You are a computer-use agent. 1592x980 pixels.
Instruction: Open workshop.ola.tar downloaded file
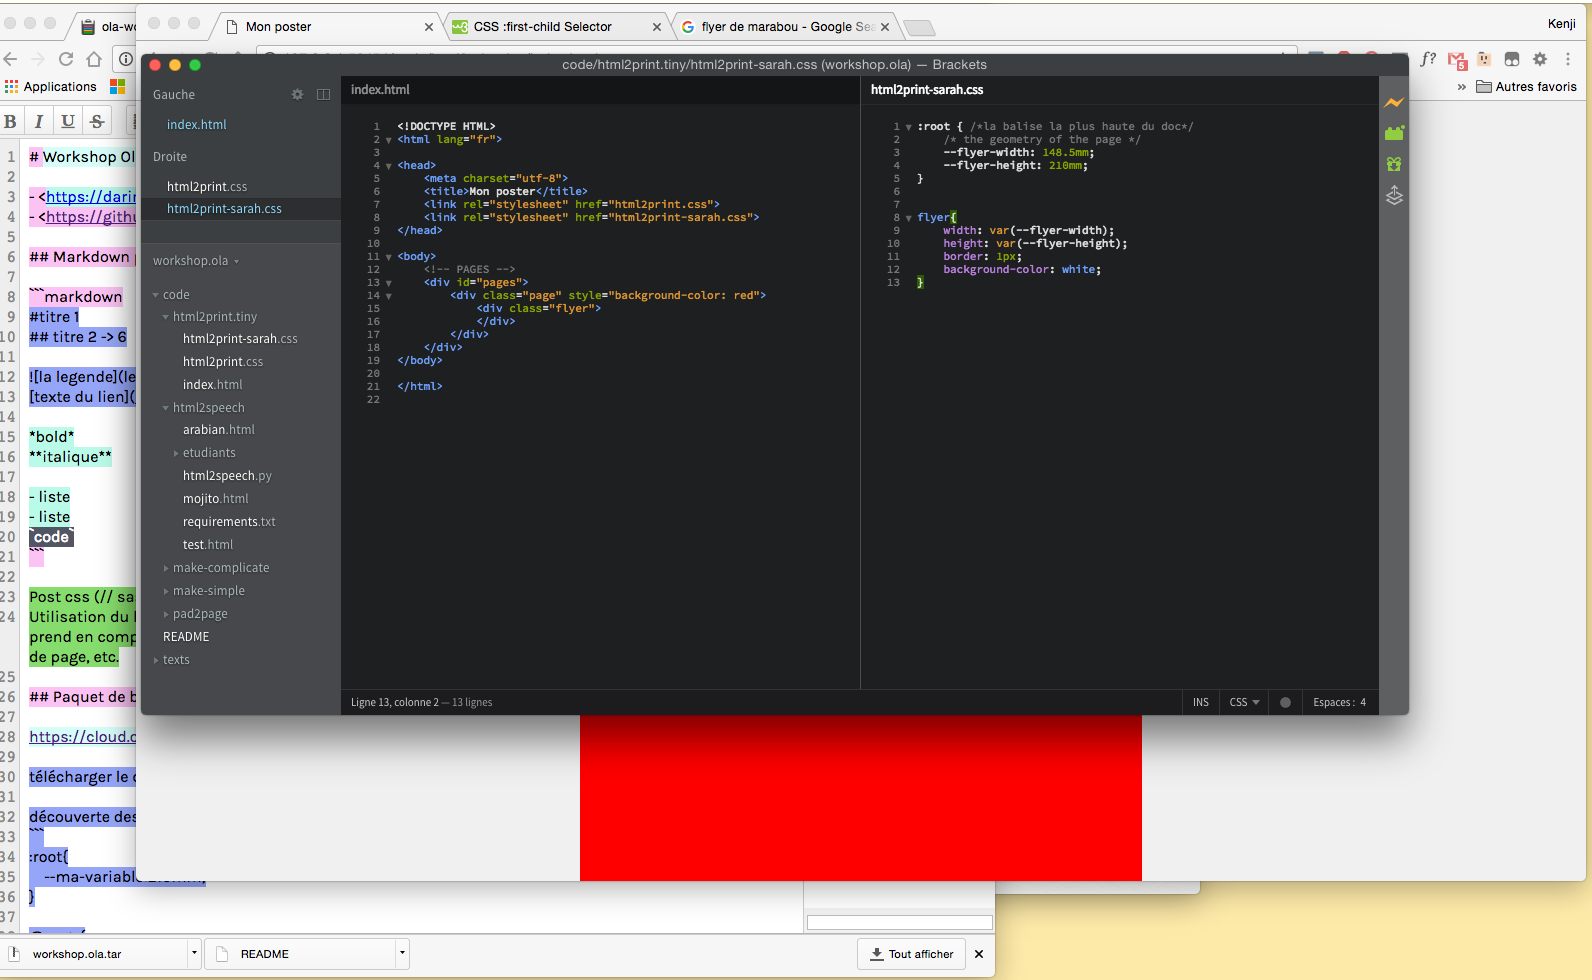pos(95,954)
